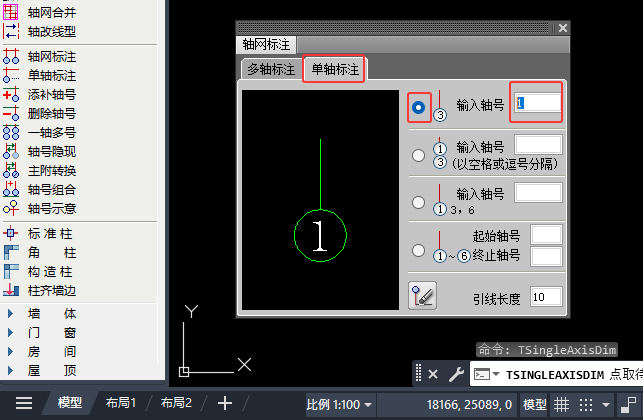The width and height of the screenshot is (643, 420).
Task: Toggle the grid display status bar icon
Action: coord(561,405)
